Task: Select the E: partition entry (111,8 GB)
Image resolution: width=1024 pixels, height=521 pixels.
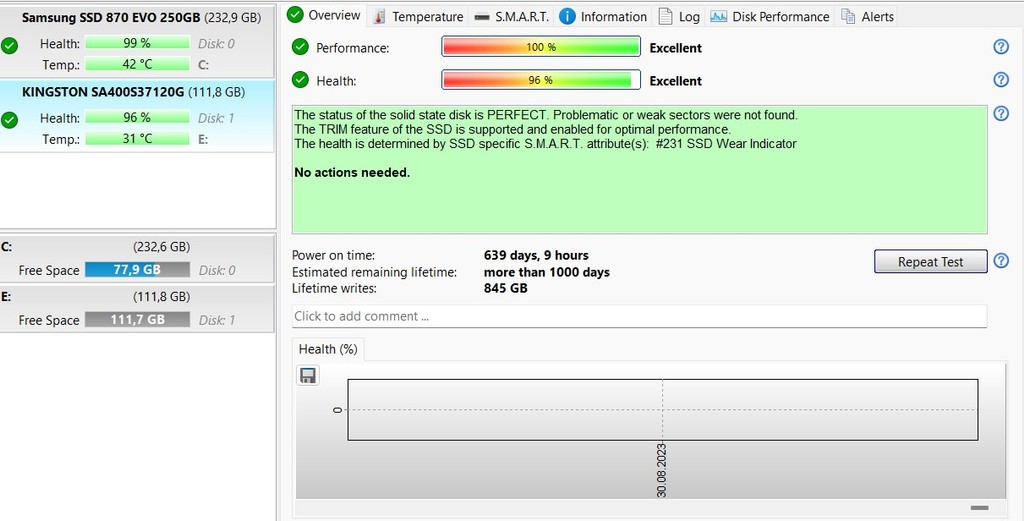Action: click(x=137, y=308)
